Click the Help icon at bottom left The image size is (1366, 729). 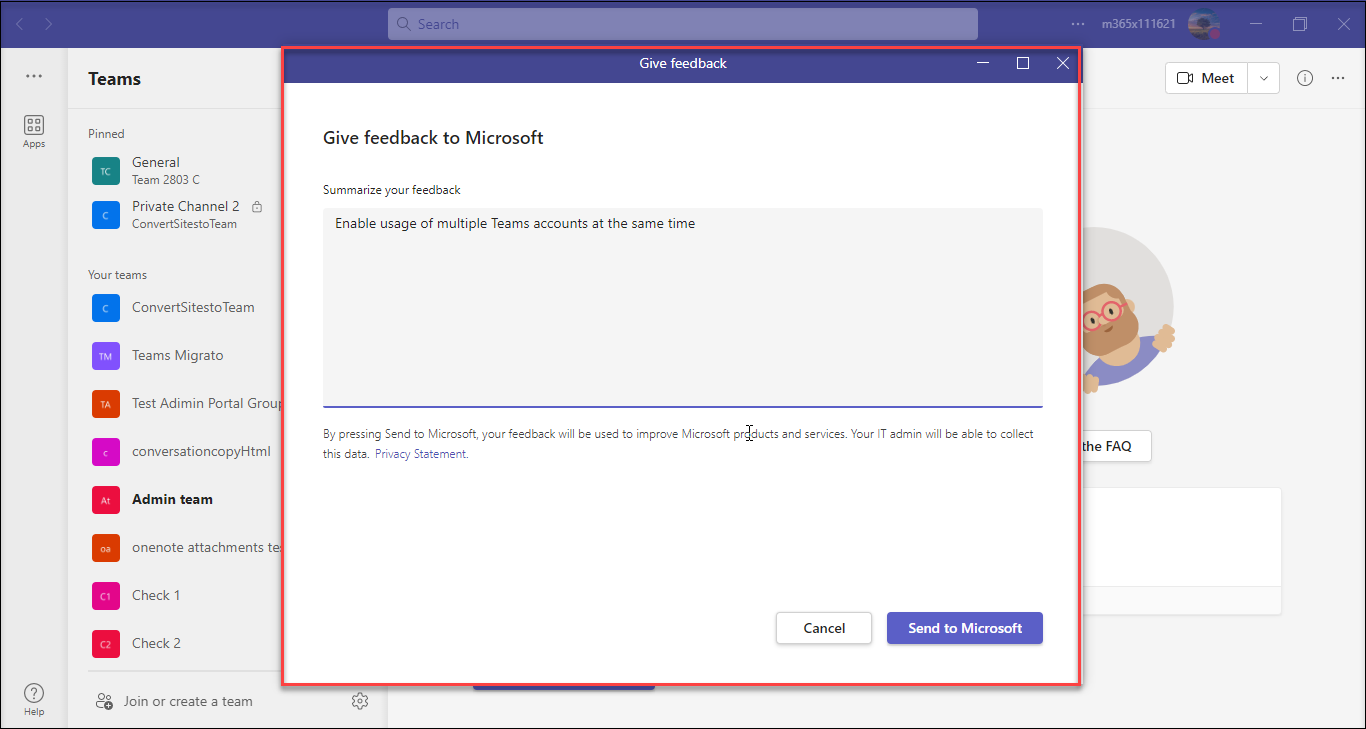[34, 698]
